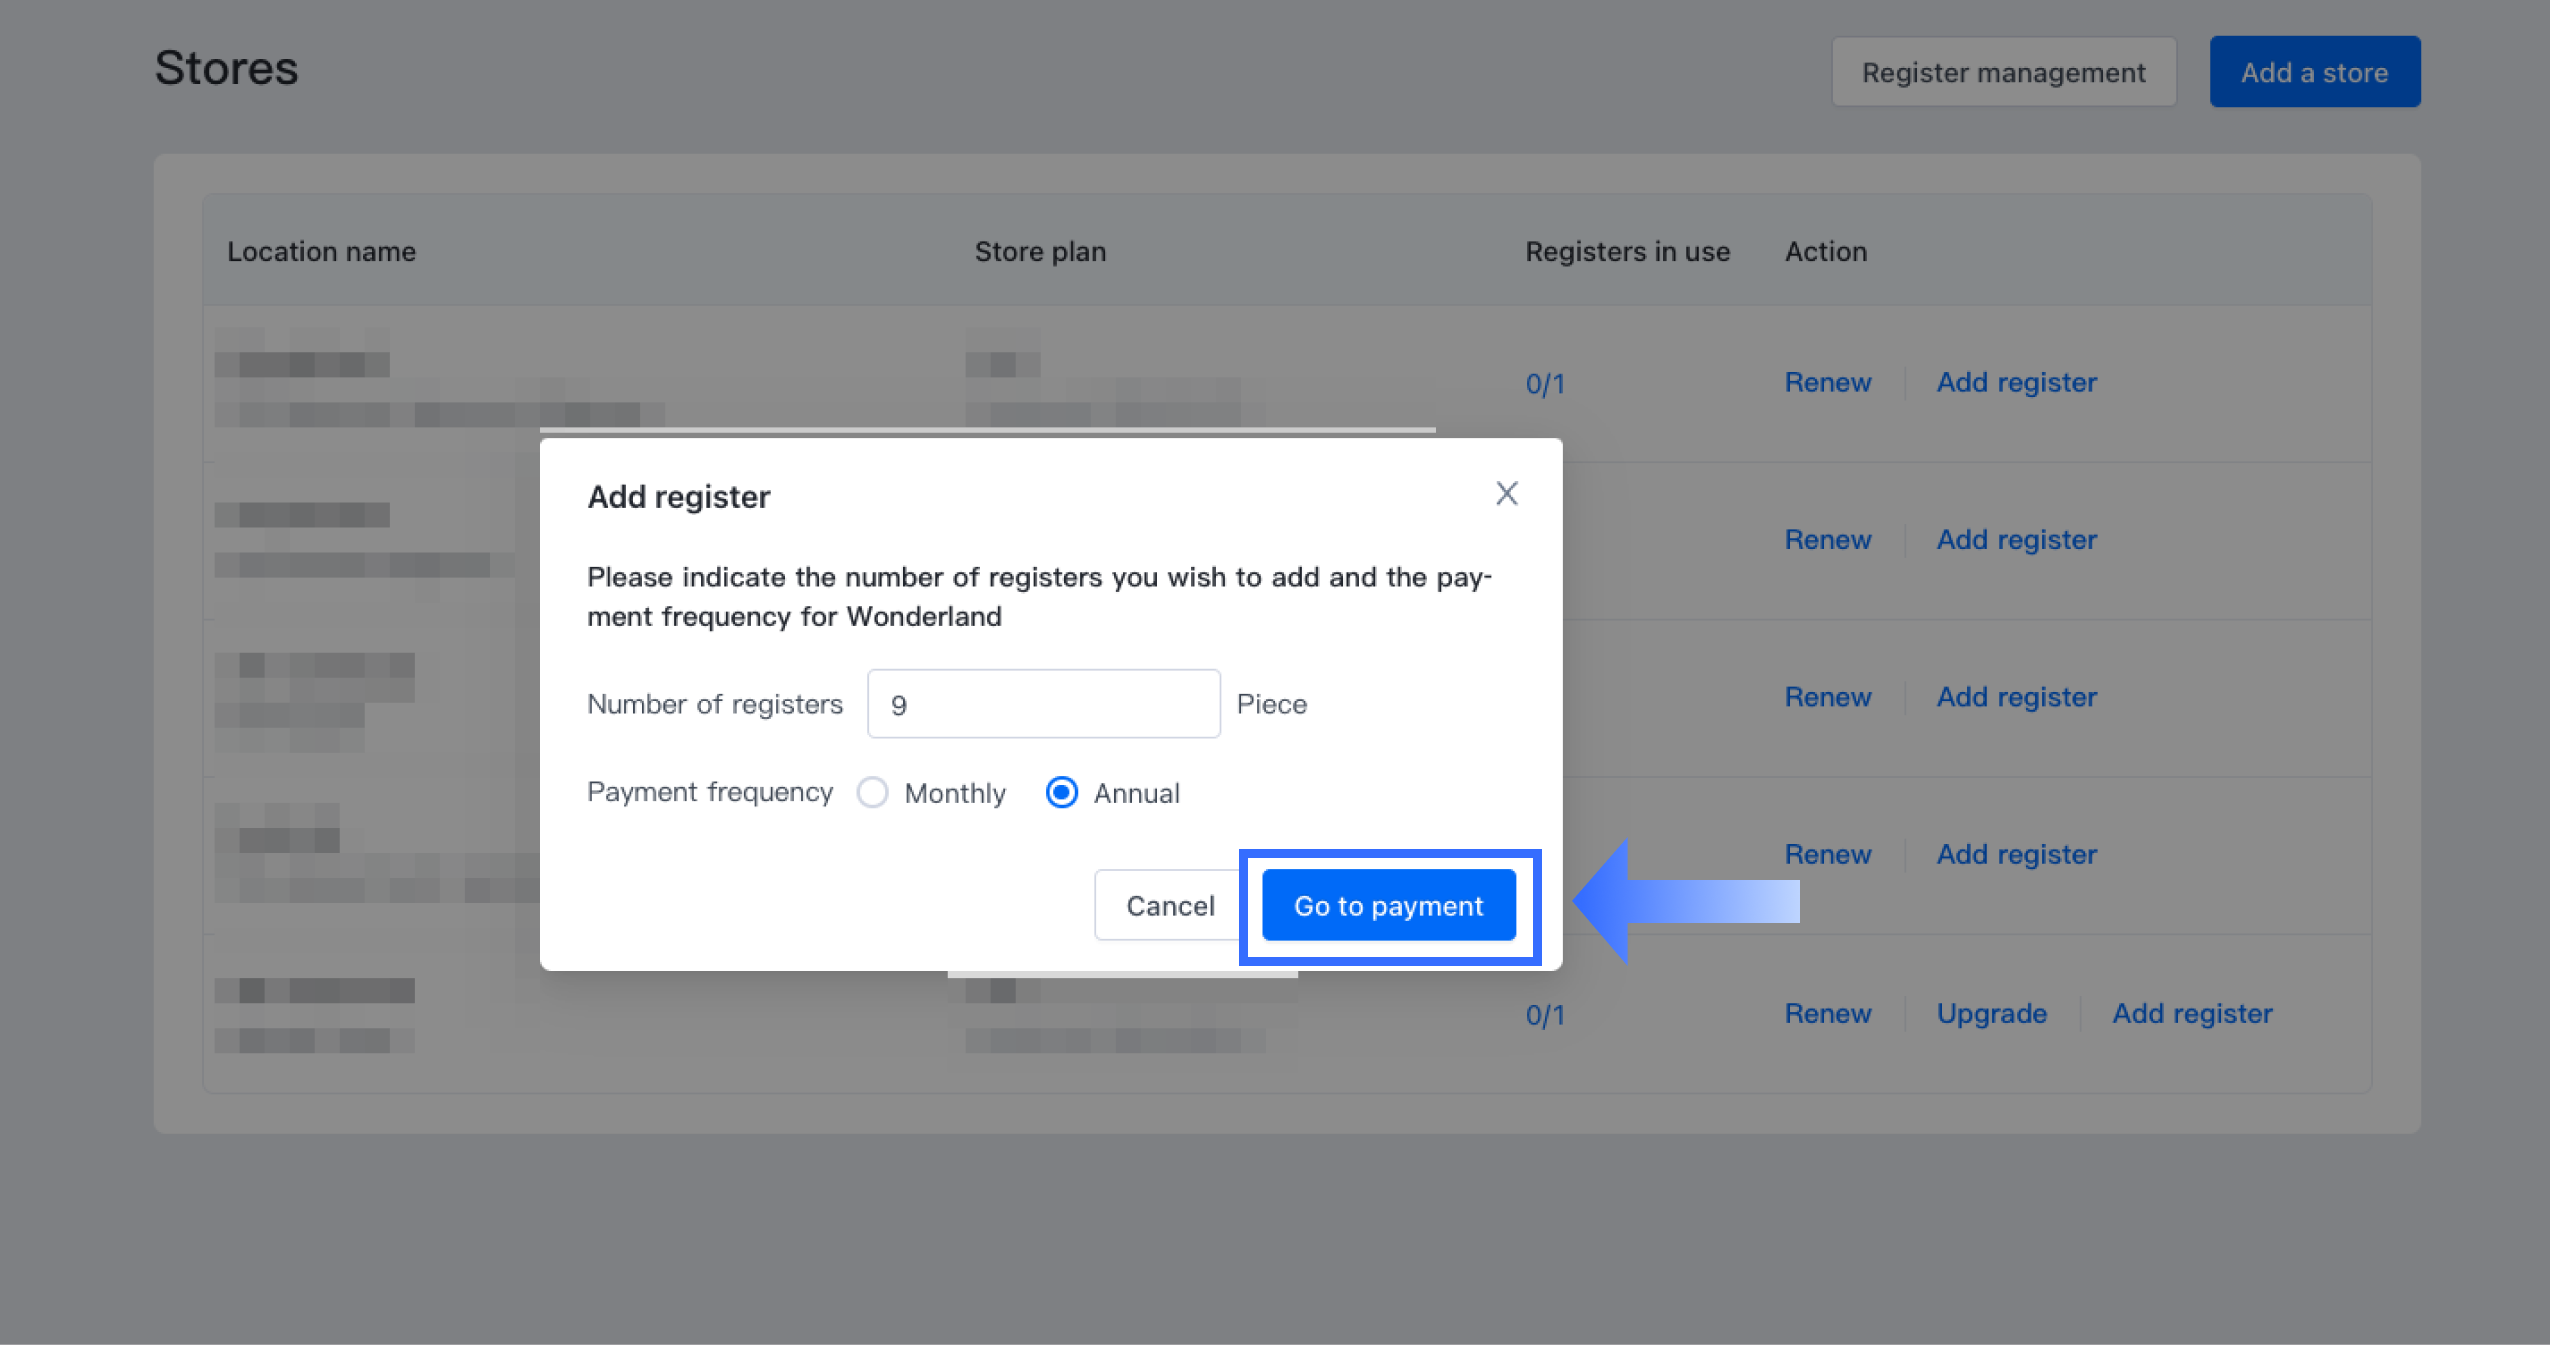The width and height of the screenshot is (2550, 1345).
Task: Click Add register in the third row
Action: pos(2016,697)
